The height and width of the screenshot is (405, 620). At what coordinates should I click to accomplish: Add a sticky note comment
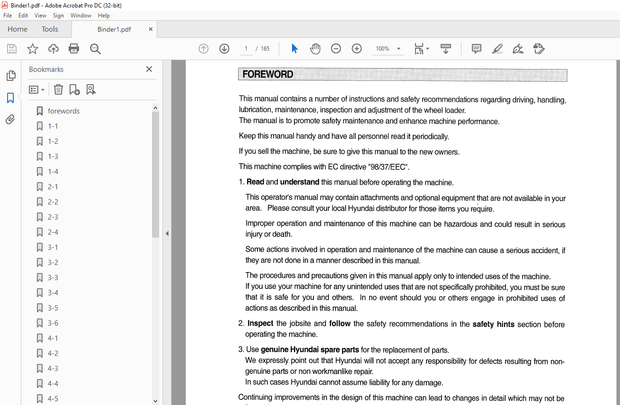(476, 49)
